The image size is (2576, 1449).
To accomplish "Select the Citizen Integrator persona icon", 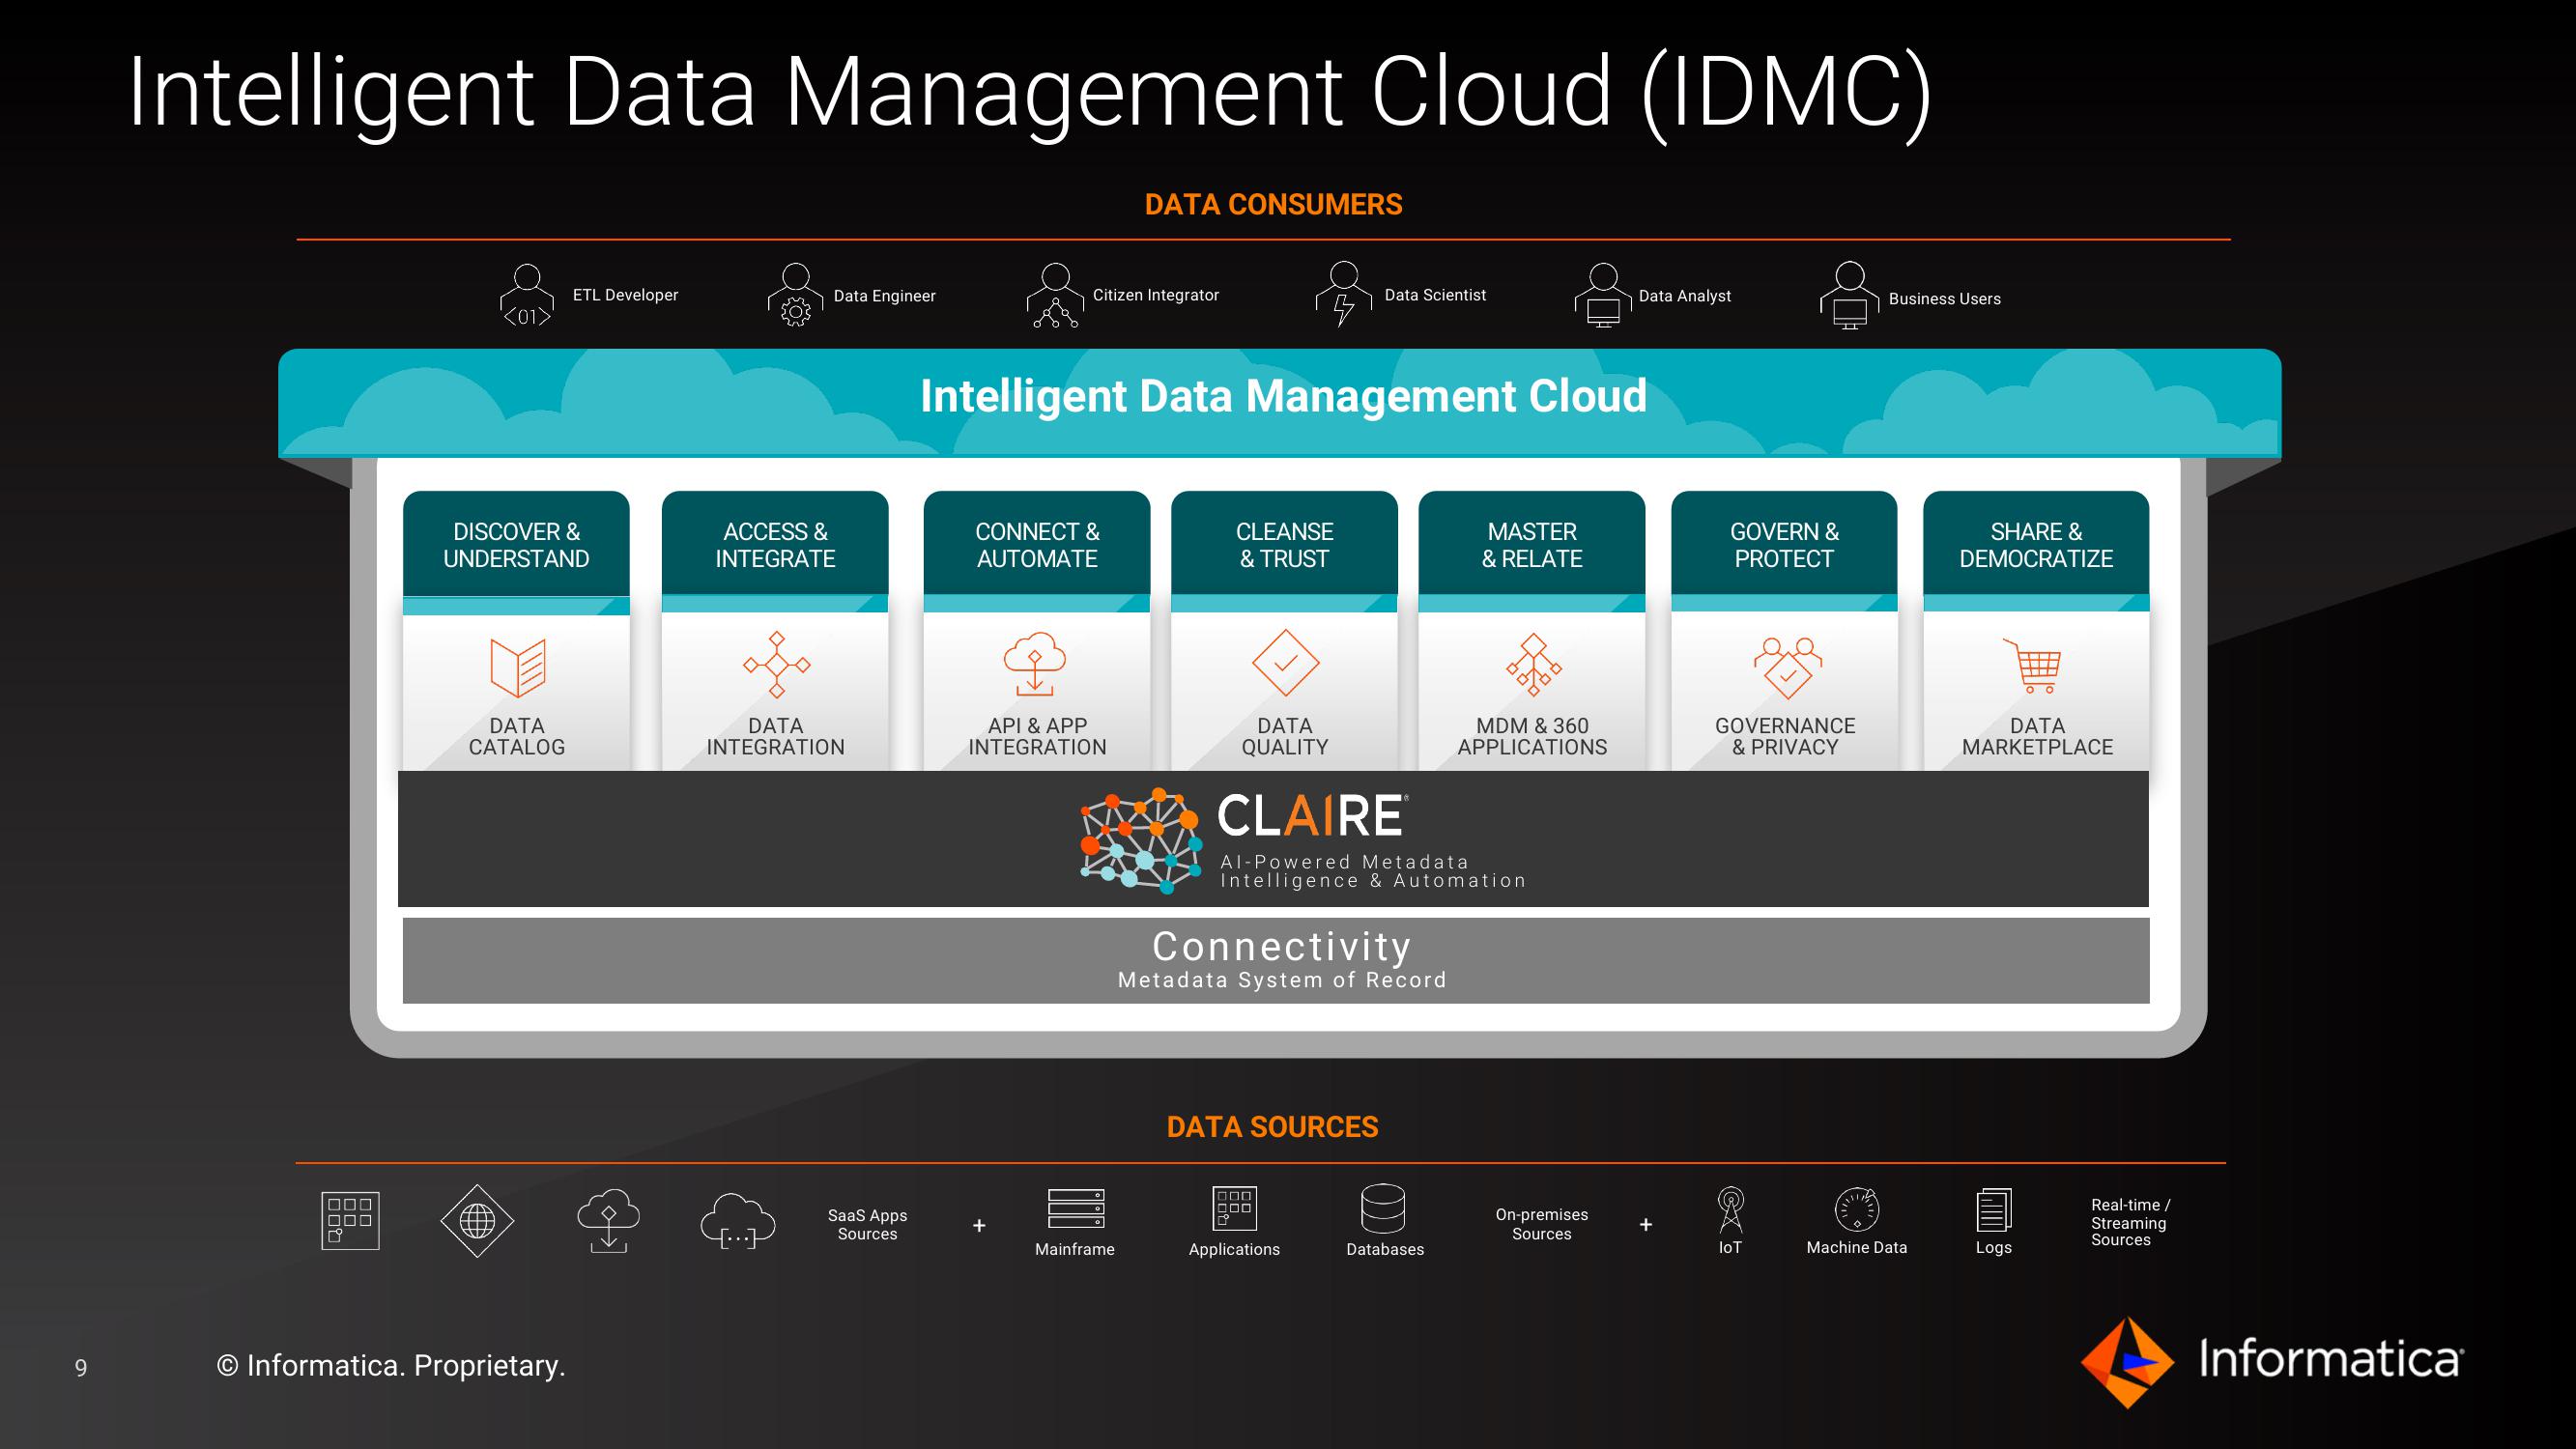I will click(x=1055, y=296).
